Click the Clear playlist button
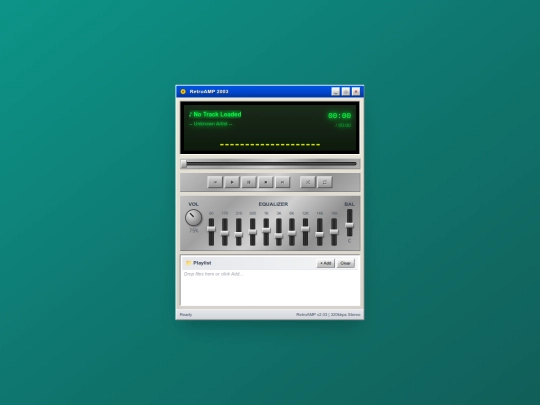Screen dimensions: 540x405 coord(345,263)
